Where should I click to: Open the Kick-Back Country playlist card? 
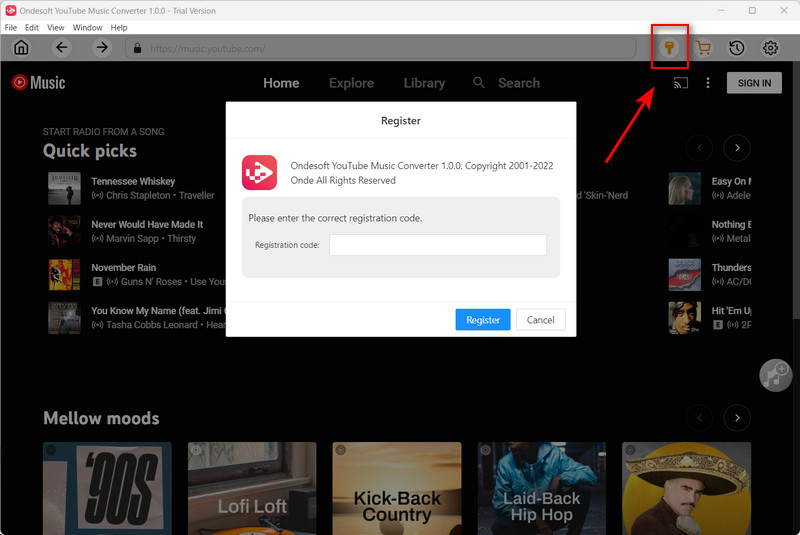[x=397, y=488]
